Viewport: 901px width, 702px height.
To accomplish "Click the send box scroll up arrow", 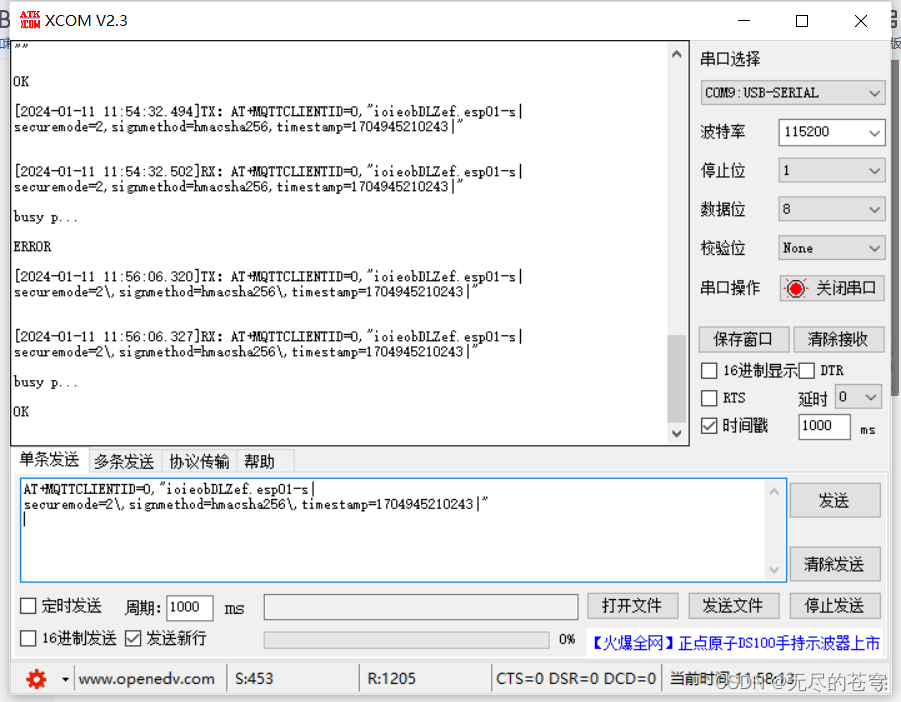I will point(774,492).
